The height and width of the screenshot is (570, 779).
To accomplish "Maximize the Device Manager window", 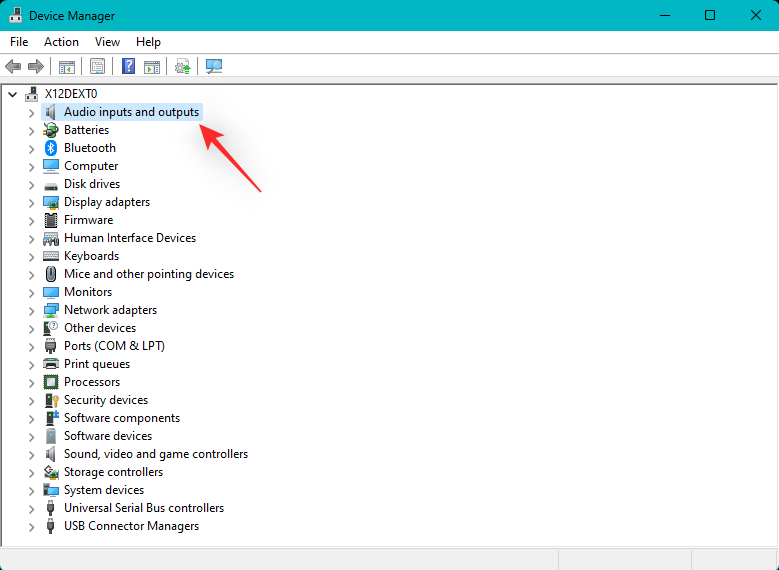I will 710,15.
